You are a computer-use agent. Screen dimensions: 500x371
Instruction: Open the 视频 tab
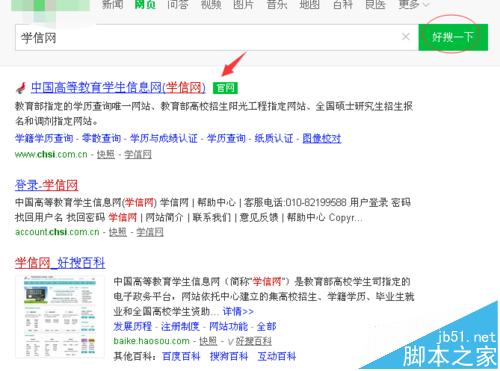(211, 5)
